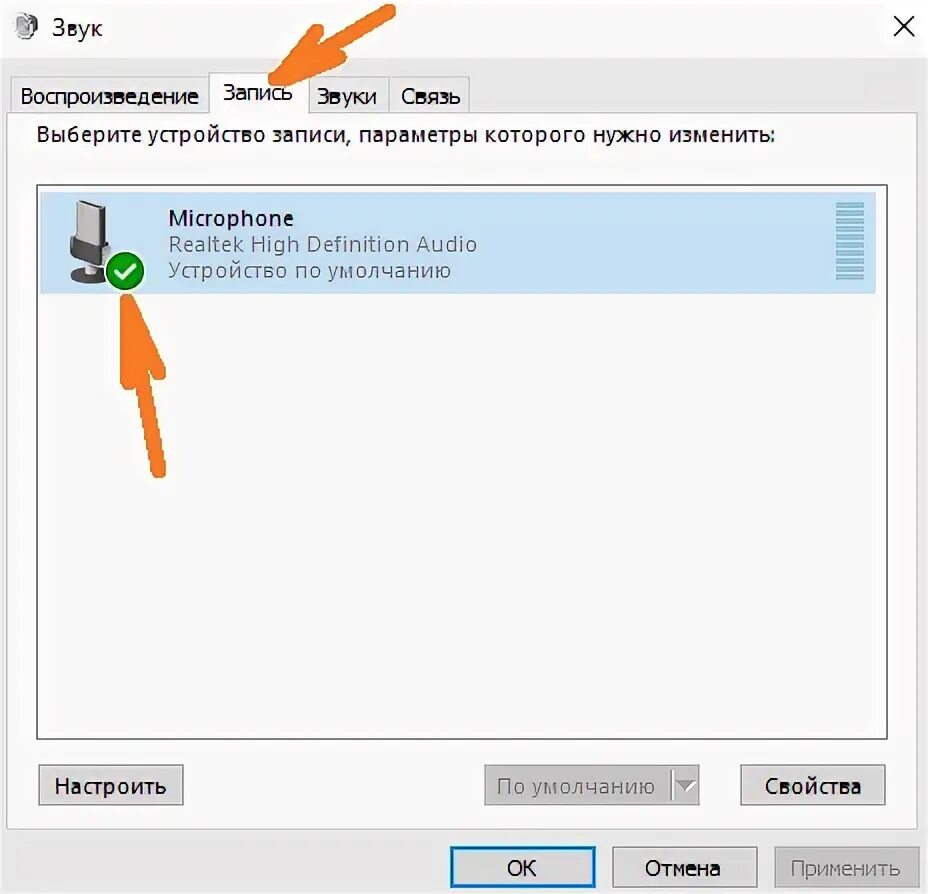Go to the Звуки tab
This screenshot has width=928, height=894.
click(348, 95)
